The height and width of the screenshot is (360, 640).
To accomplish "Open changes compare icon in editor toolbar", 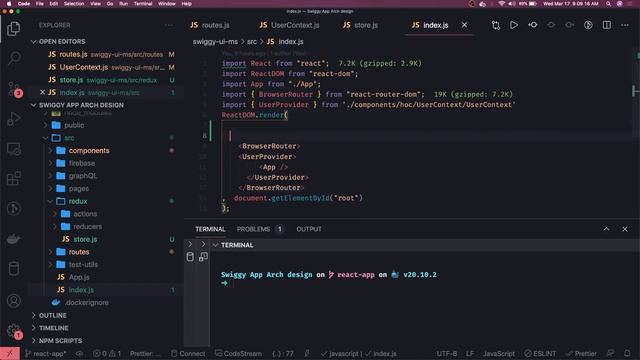I will pyautogui.click(x=496, y=25).
